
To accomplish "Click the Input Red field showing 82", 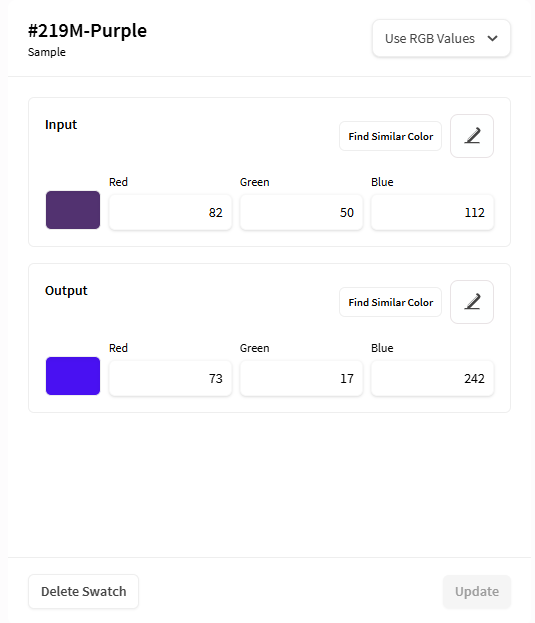I will [x=170, y=213].
